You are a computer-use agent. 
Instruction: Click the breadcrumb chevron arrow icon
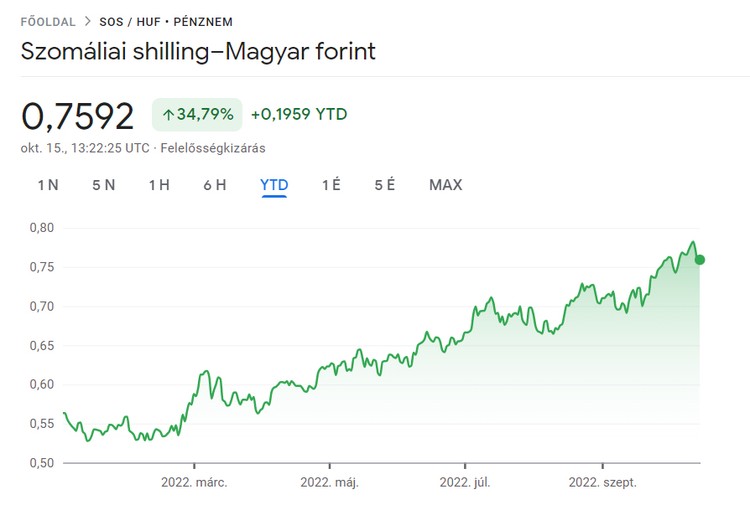[x=88, y=20]
